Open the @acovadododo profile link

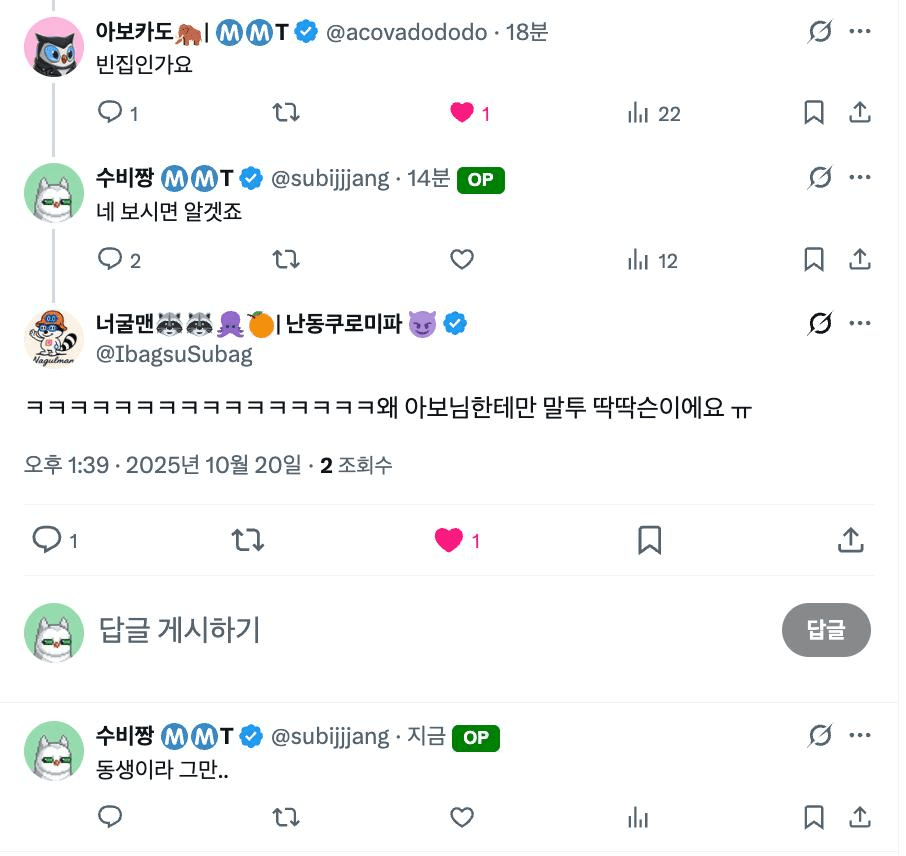pos(406,32)
